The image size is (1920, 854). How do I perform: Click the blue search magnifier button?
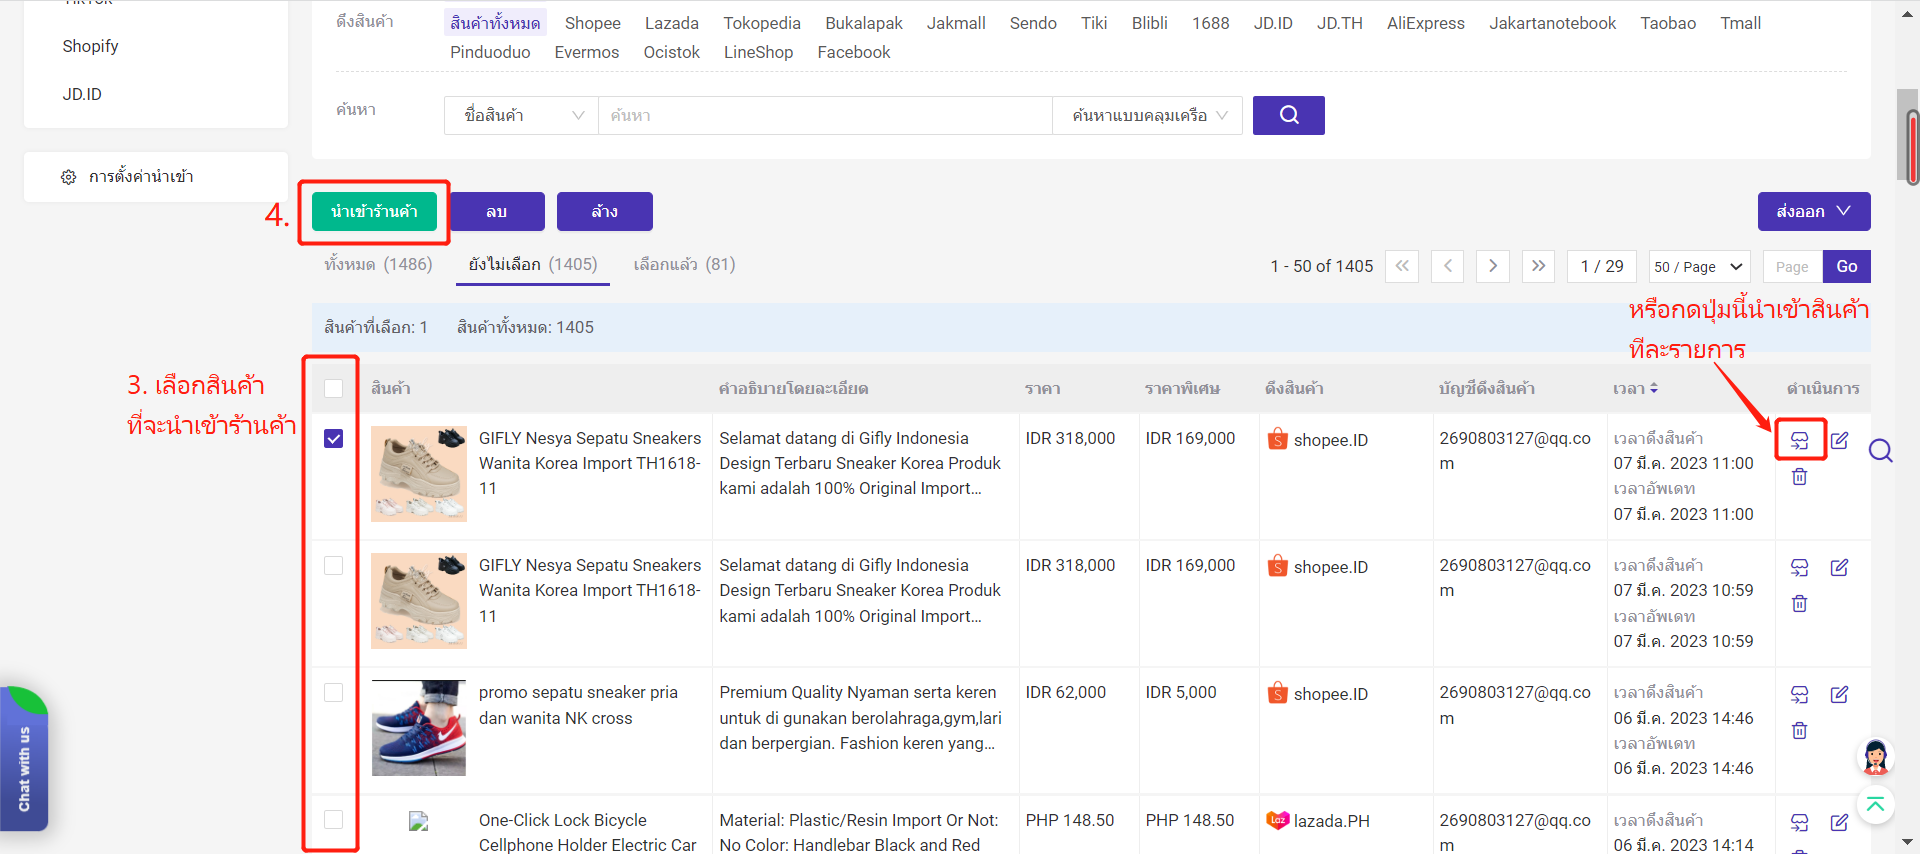[x=1288, y=115]
